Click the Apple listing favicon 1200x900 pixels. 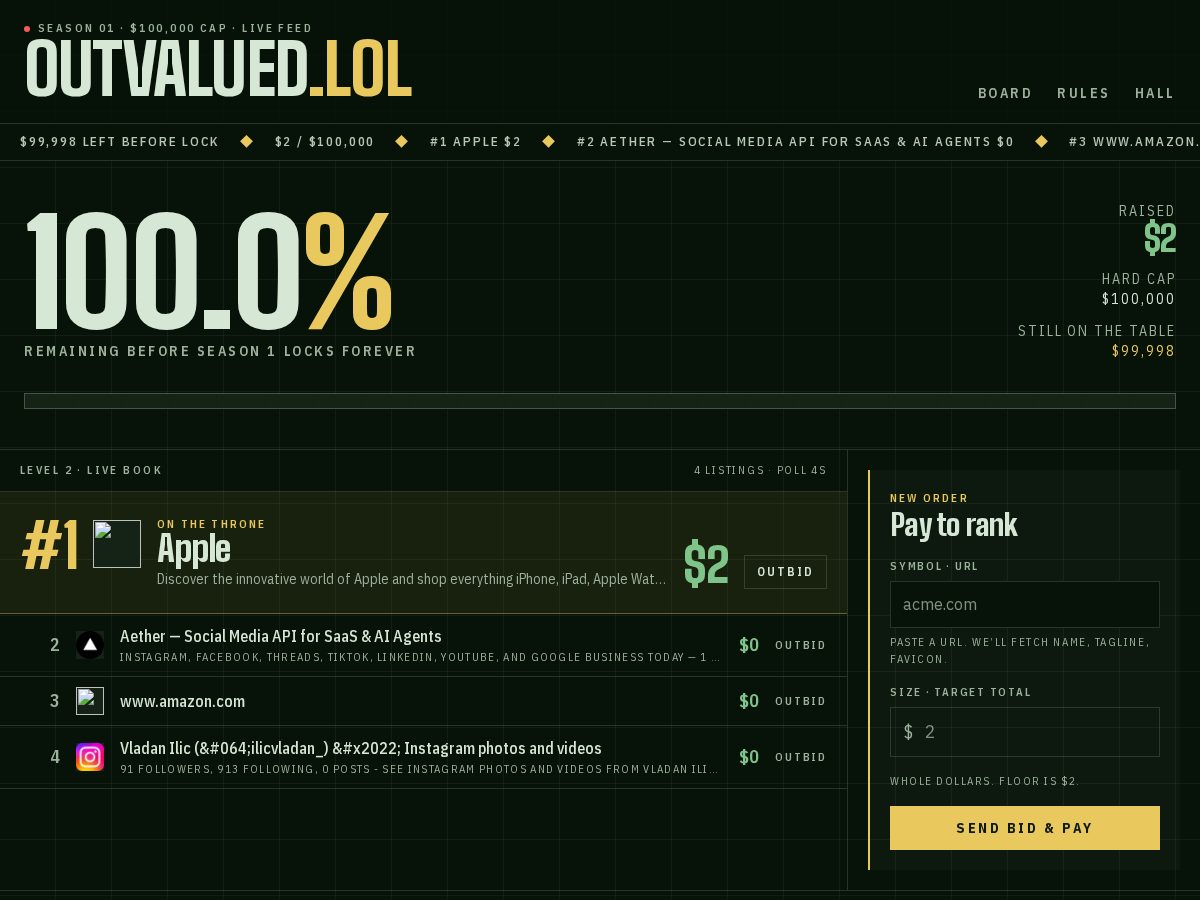(x=117, y=544)
